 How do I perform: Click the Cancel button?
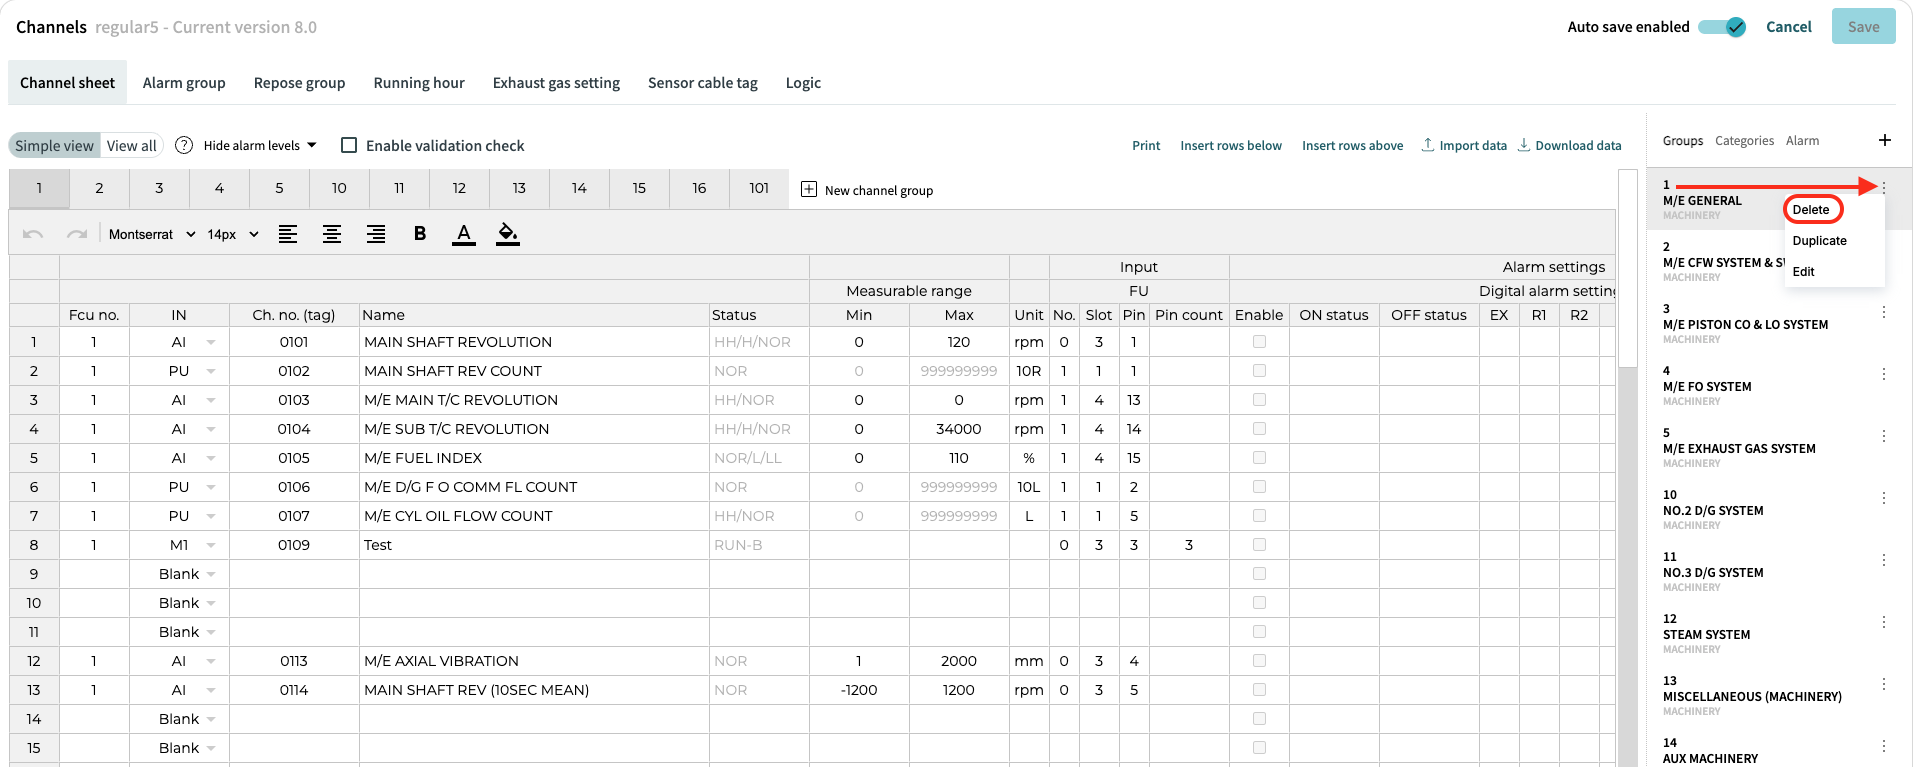(1789, 27)
